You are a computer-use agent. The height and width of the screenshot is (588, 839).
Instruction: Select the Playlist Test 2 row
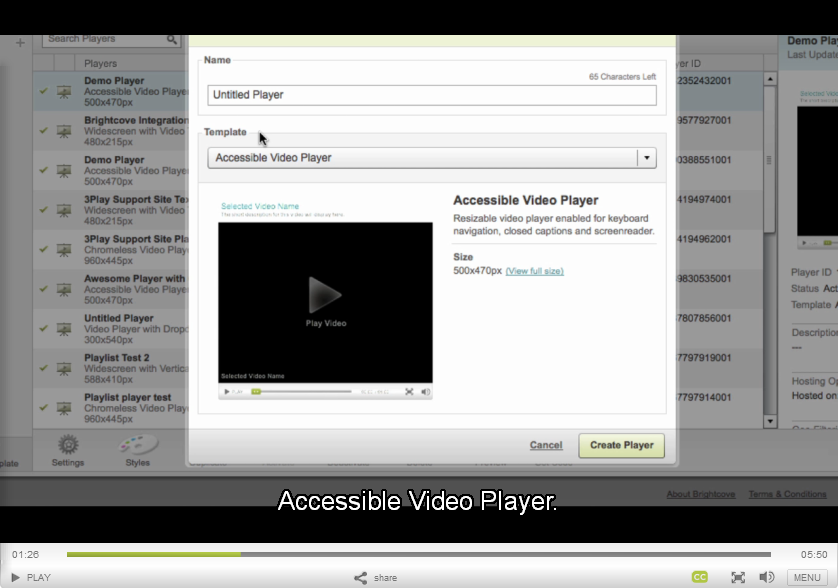pyautogui.click(x=111, y=368)
